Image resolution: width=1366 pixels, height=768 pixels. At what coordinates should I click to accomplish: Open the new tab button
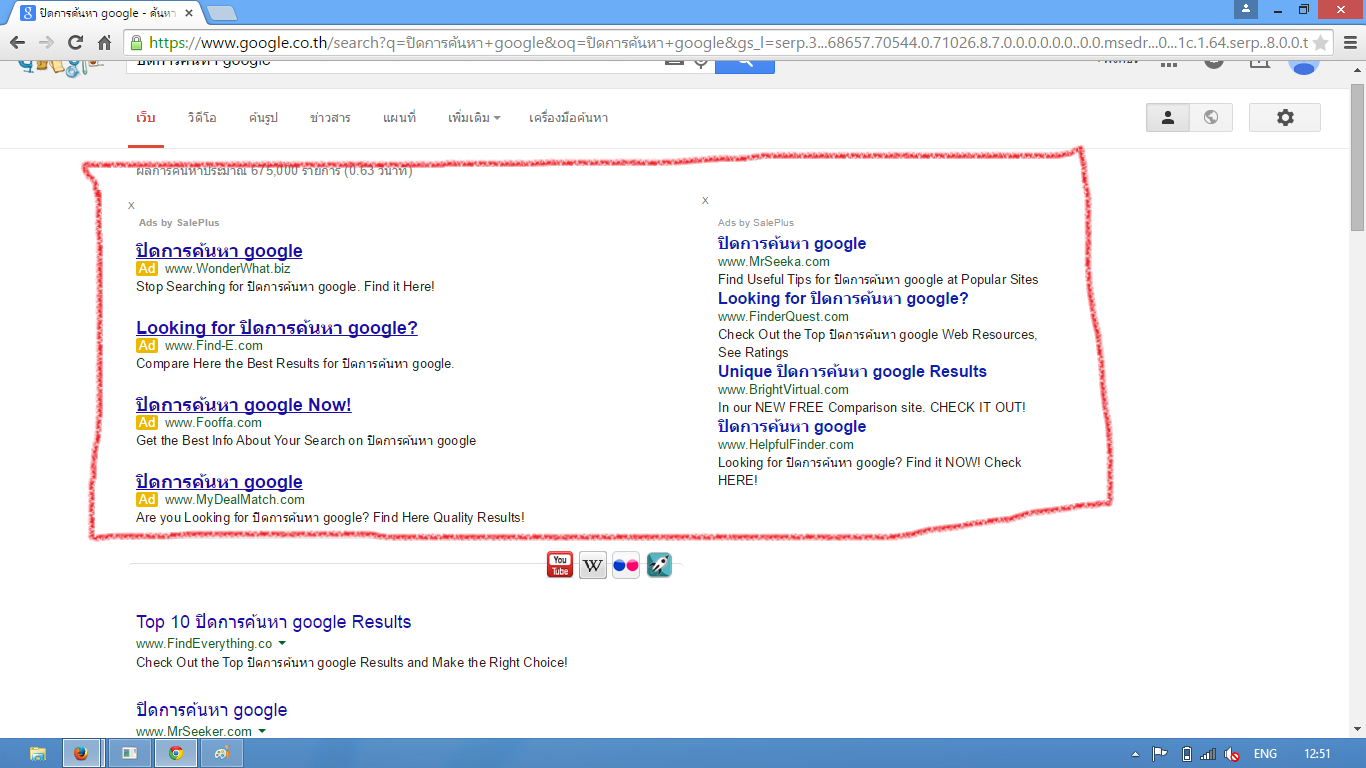(221, 13)
